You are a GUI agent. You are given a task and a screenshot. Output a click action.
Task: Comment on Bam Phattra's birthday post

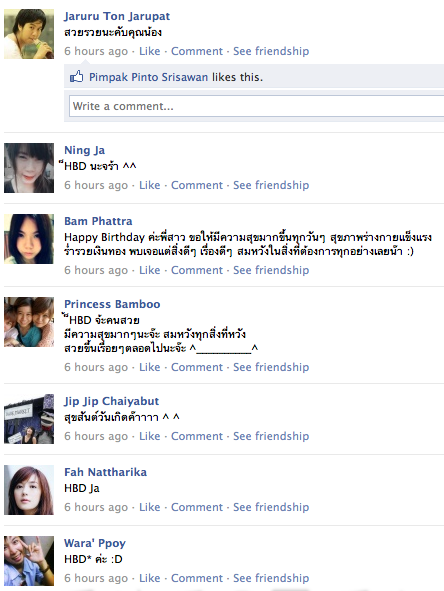click(x=197, y=270)
